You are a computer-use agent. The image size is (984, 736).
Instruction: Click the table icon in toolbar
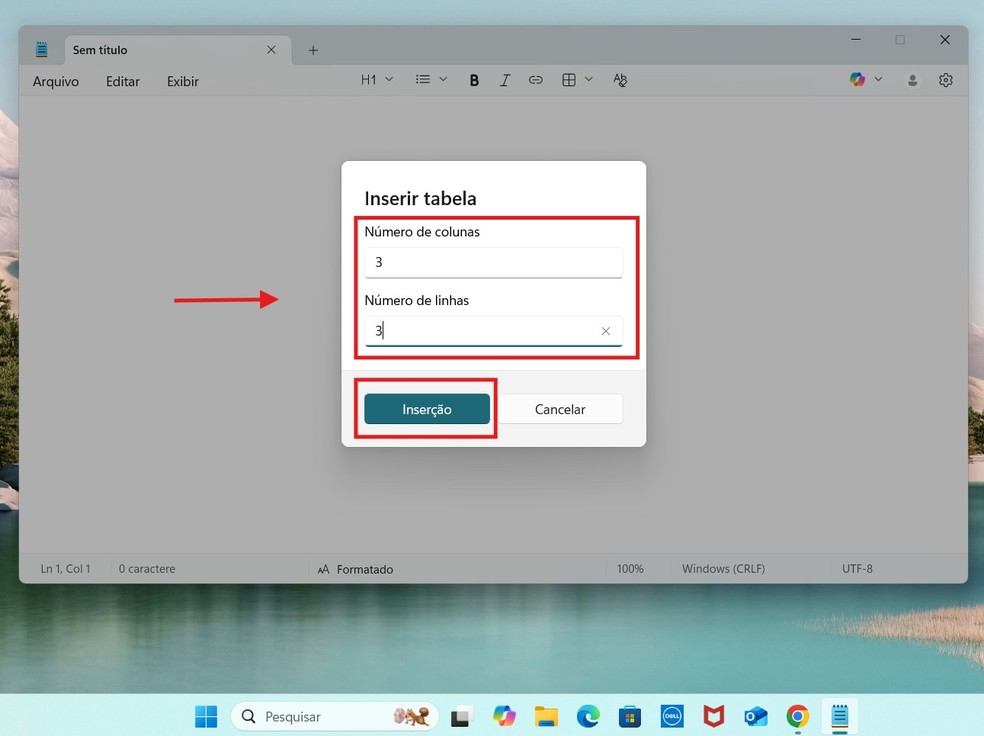click(x=569, y=80)
